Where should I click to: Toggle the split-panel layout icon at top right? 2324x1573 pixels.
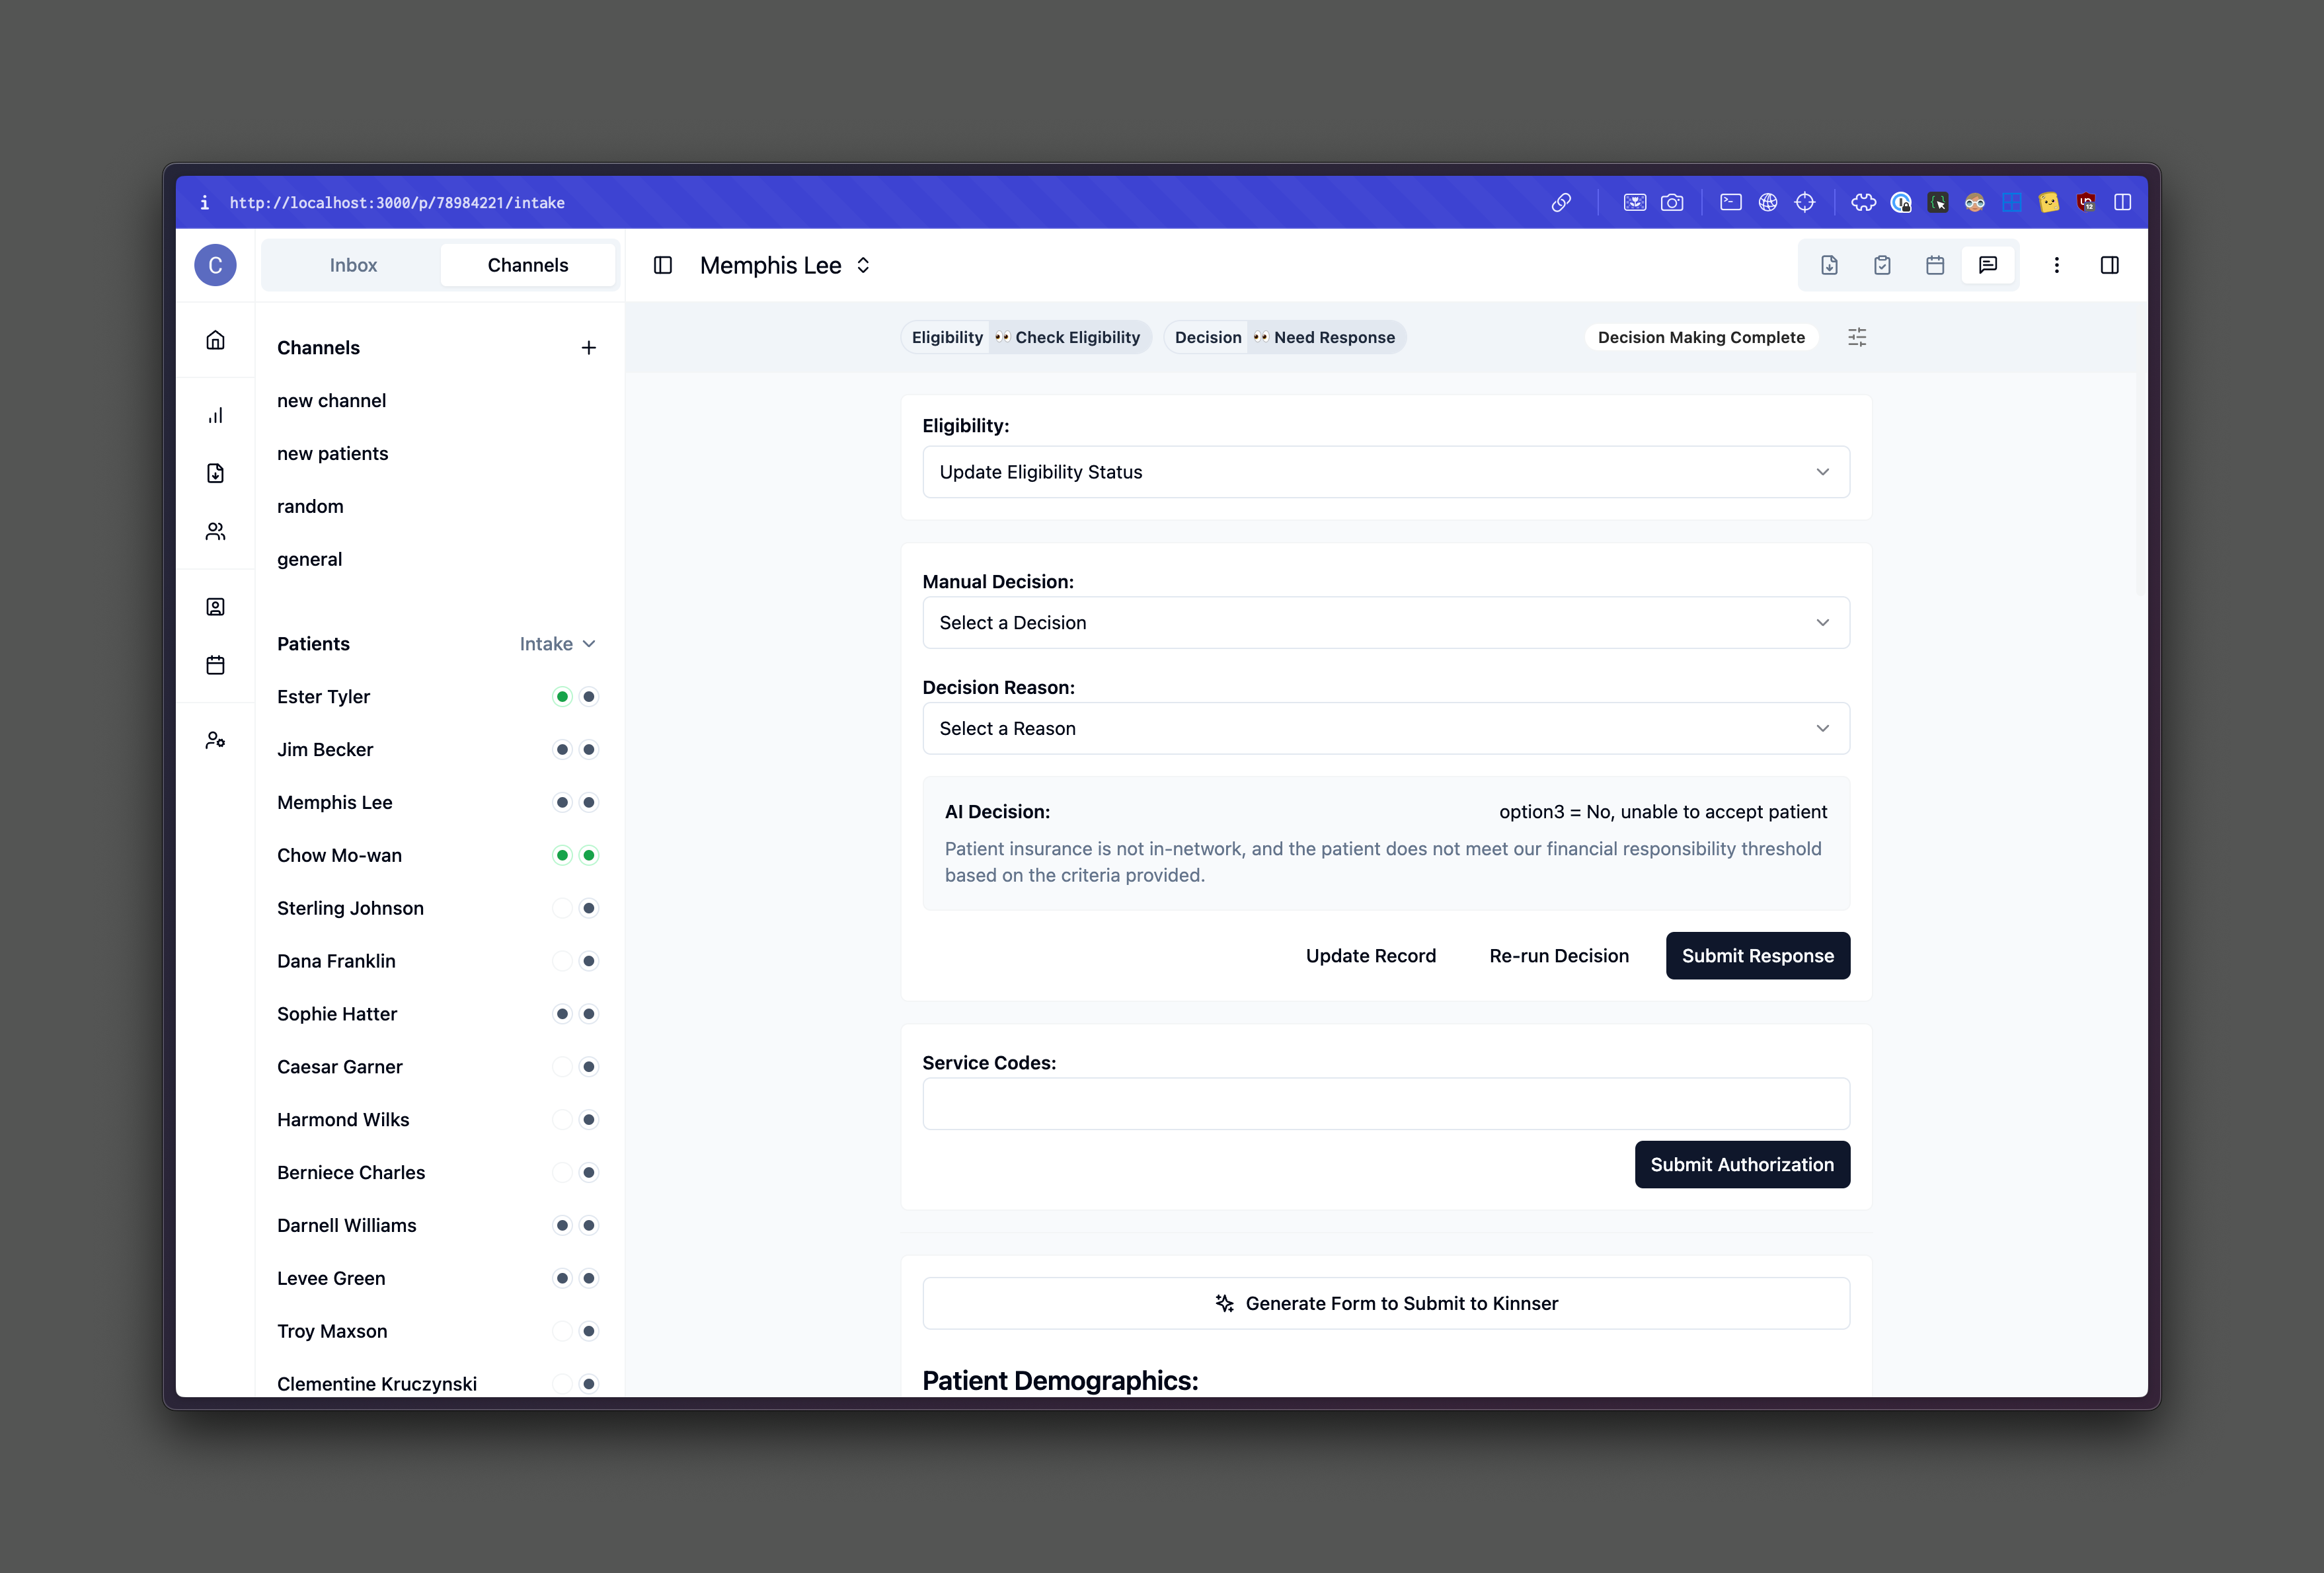pyautogui.click(x=2110, y=265)
